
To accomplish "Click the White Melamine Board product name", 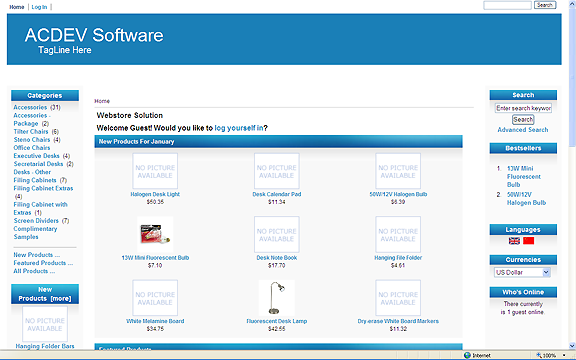I will 155,321.
